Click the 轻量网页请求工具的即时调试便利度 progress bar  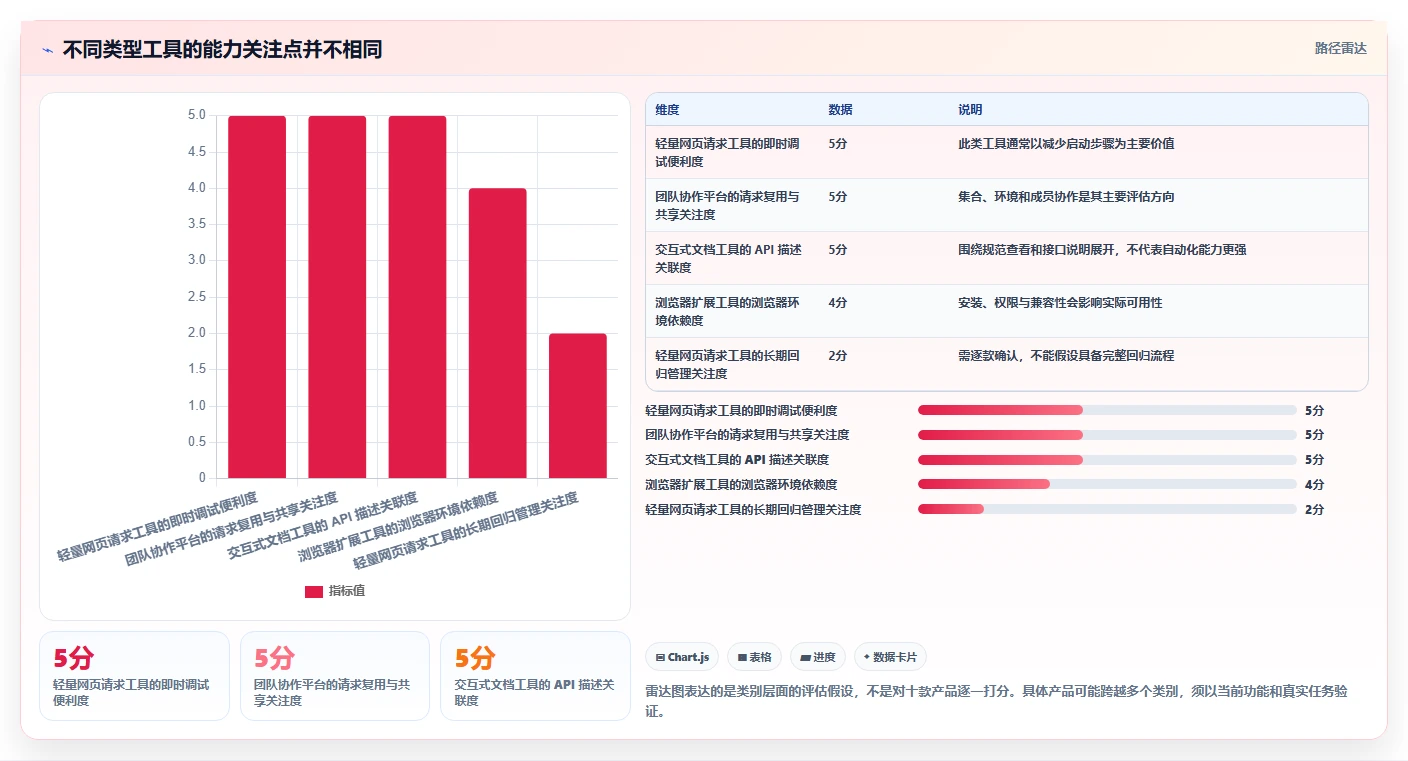tap(1107, 410)
